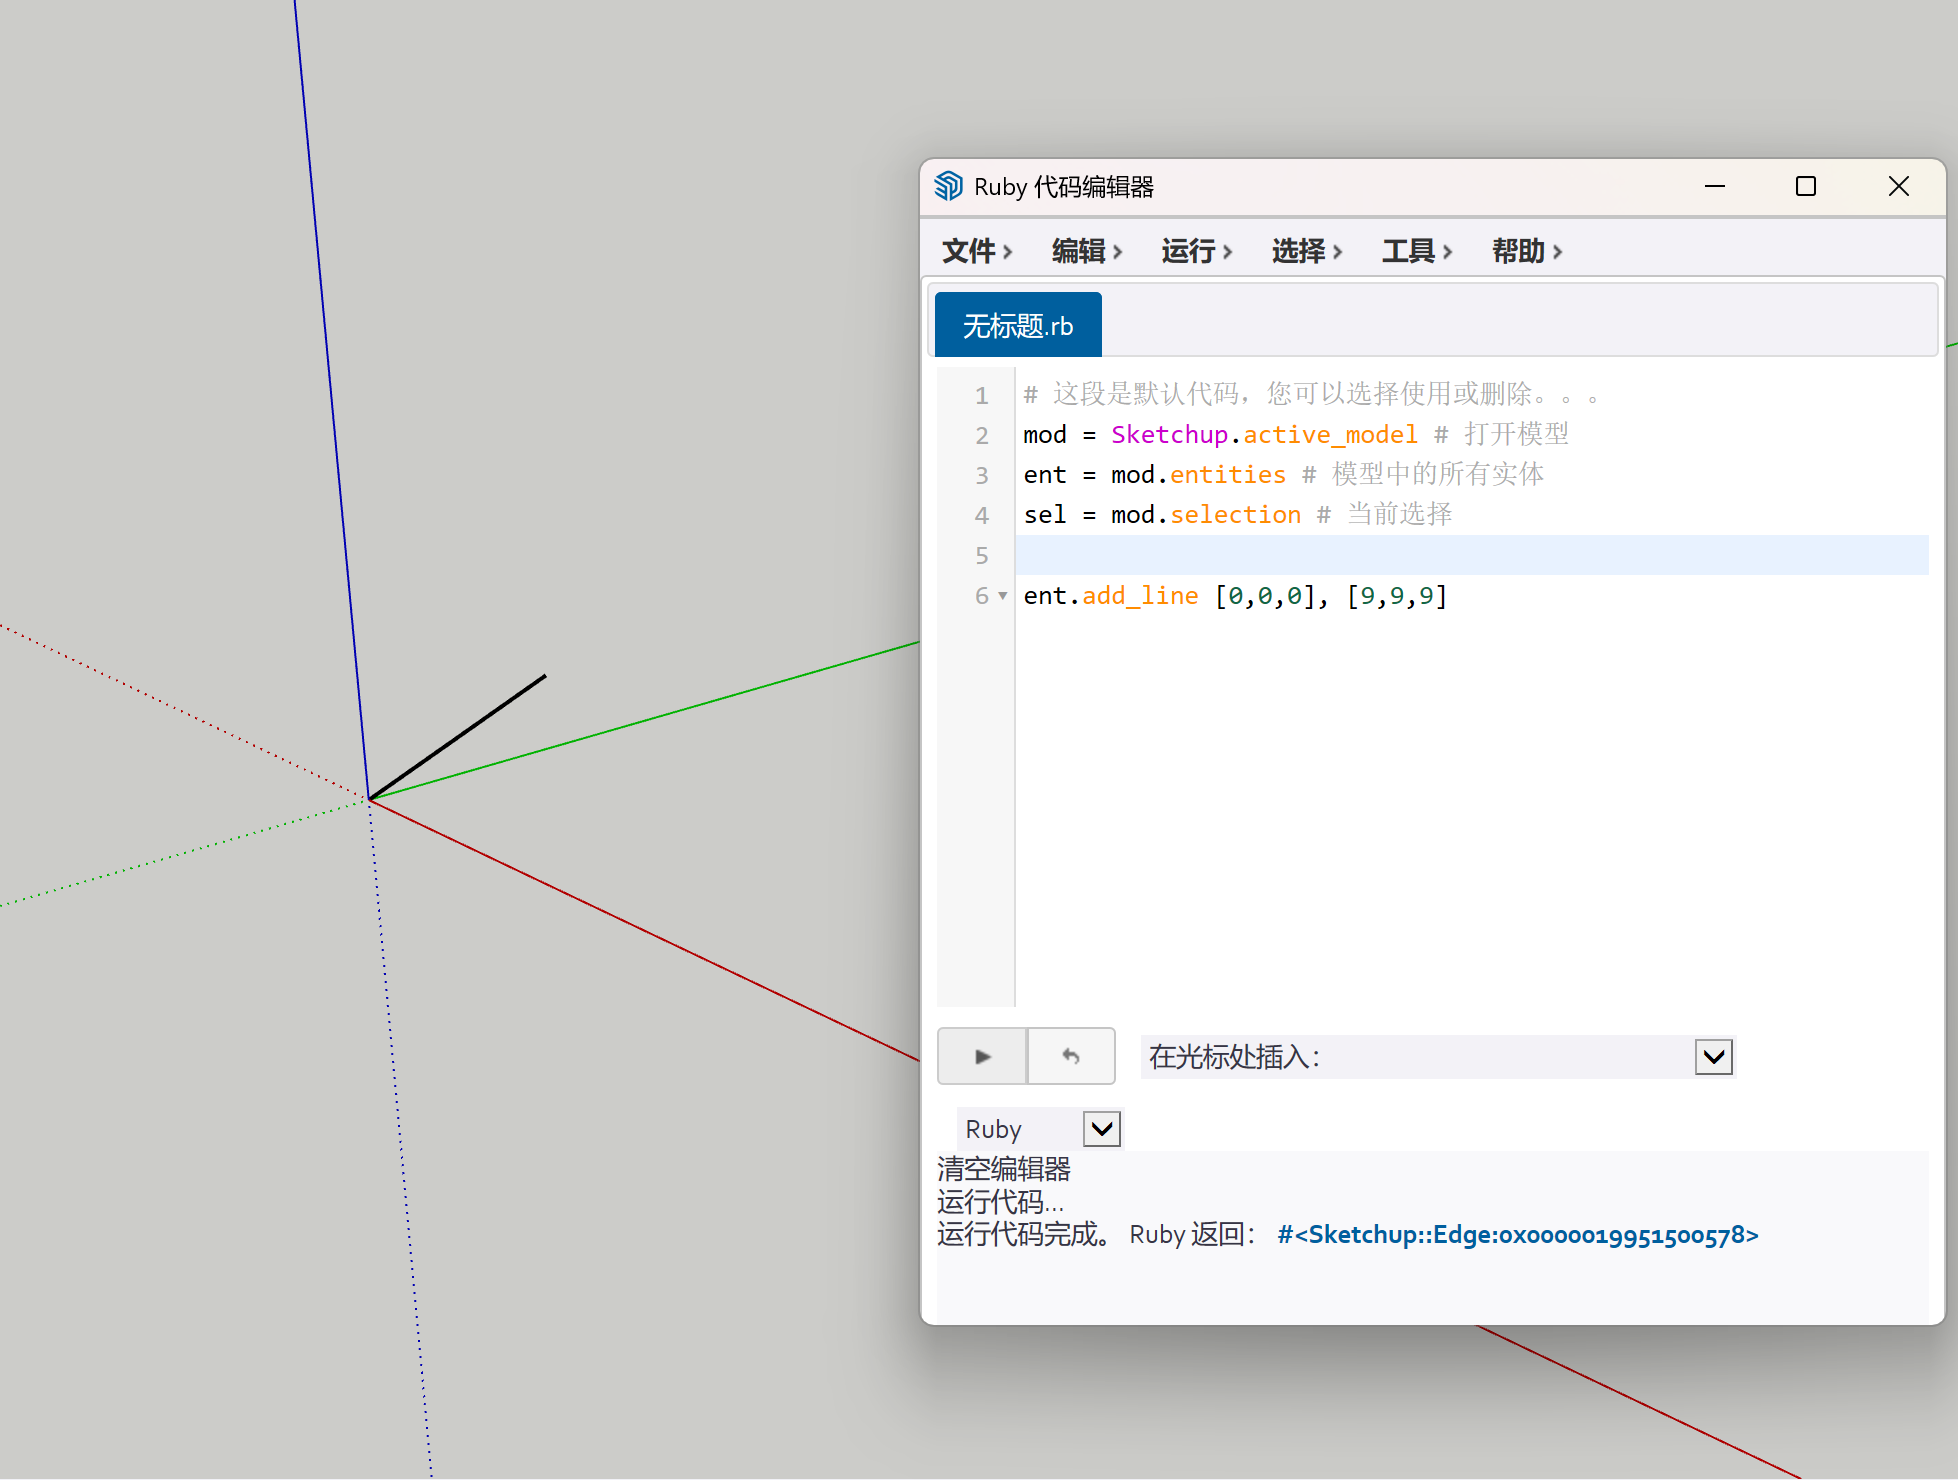Collapse the fold arrow at line 6

(x=1003, y=596)
